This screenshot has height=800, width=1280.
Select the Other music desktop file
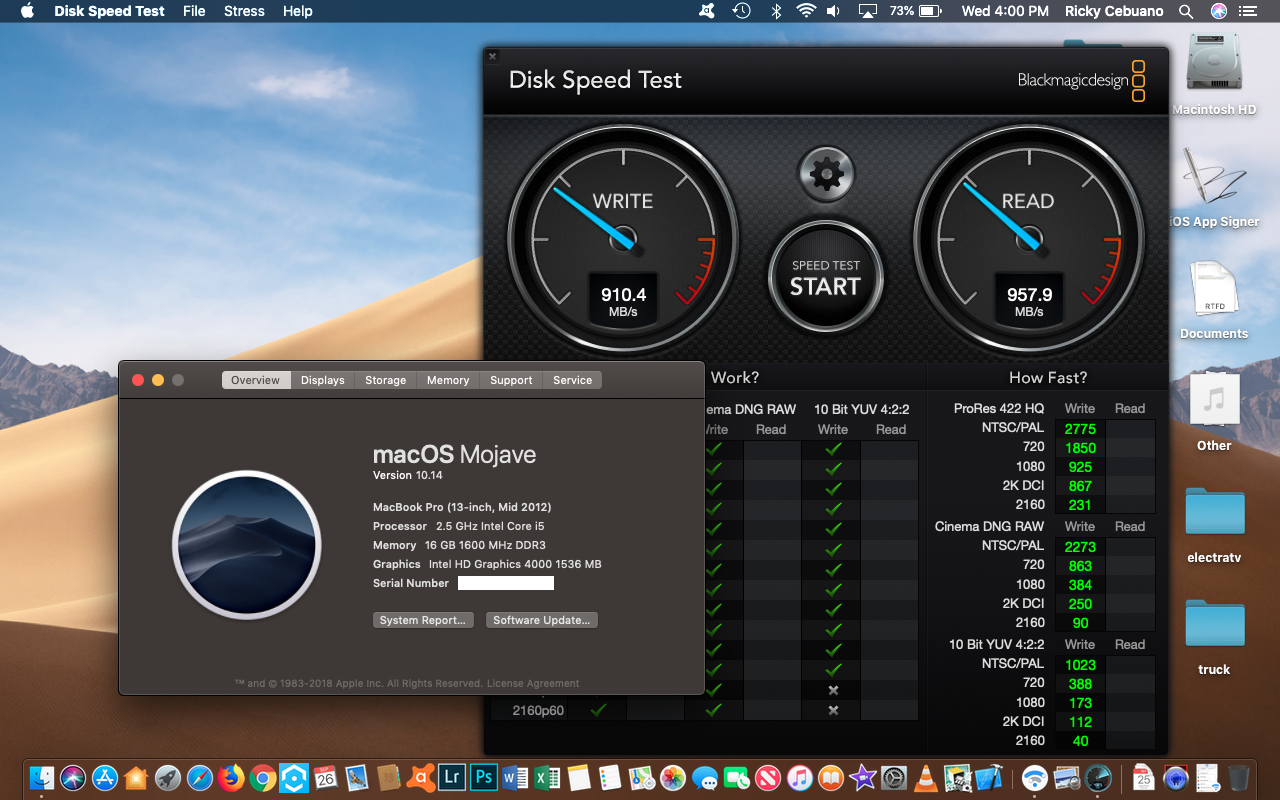(x=1214, y=412)
